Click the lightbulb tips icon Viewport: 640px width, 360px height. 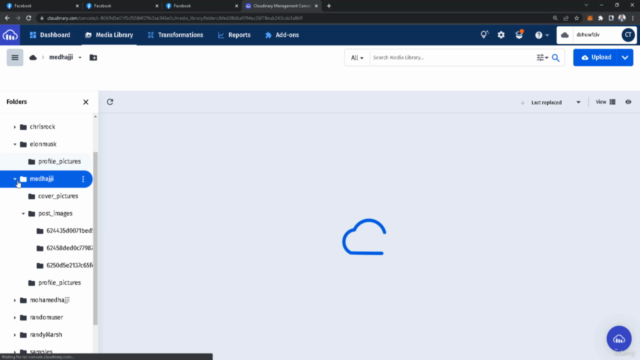[484, 35]
